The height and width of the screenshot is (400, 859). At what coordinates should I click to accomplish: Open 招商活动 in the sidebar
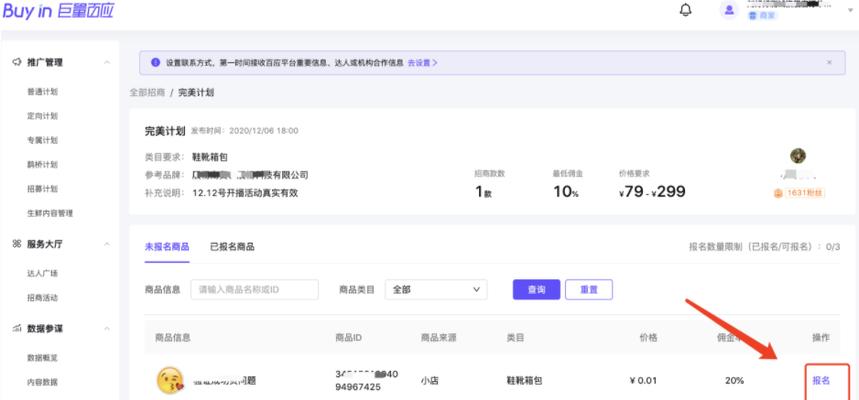42,298
